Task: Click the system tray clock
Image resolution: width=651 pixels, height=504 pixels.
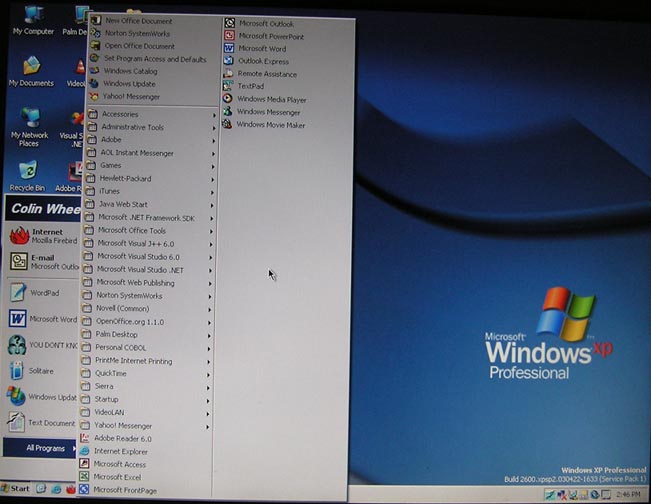Action: point(628,494)
